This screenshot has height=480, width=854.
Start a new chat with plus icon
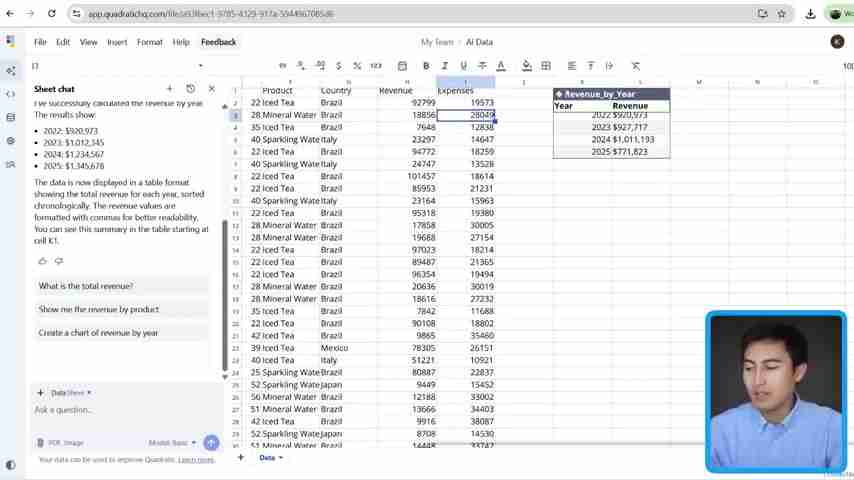169,89
